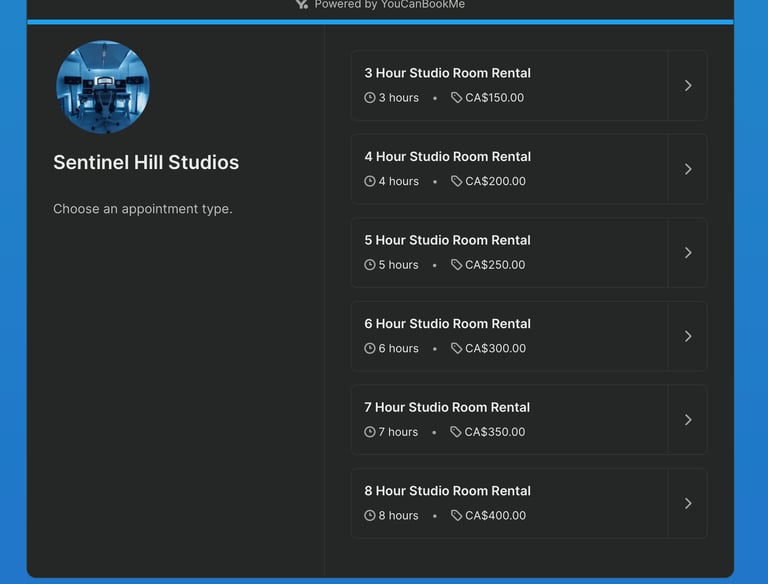Click the '8 hours' duration text

(x=399, y=515)
